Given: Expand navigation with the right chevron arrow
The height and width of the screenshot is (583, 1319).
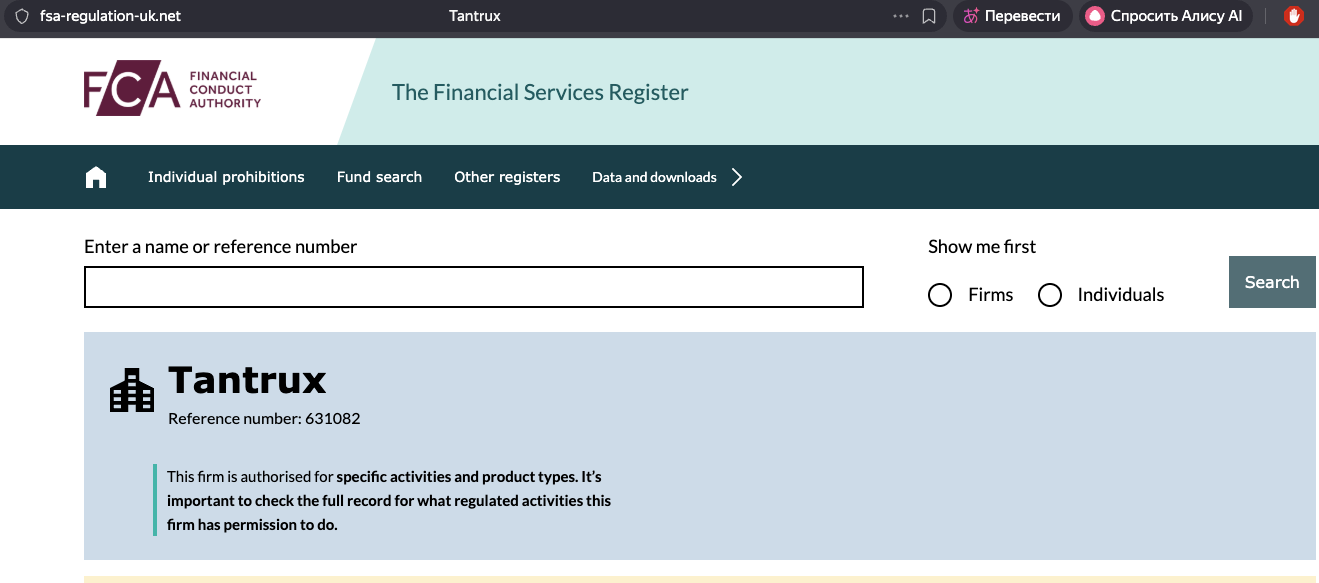Looking at the screenshot, I should point(737,177).
